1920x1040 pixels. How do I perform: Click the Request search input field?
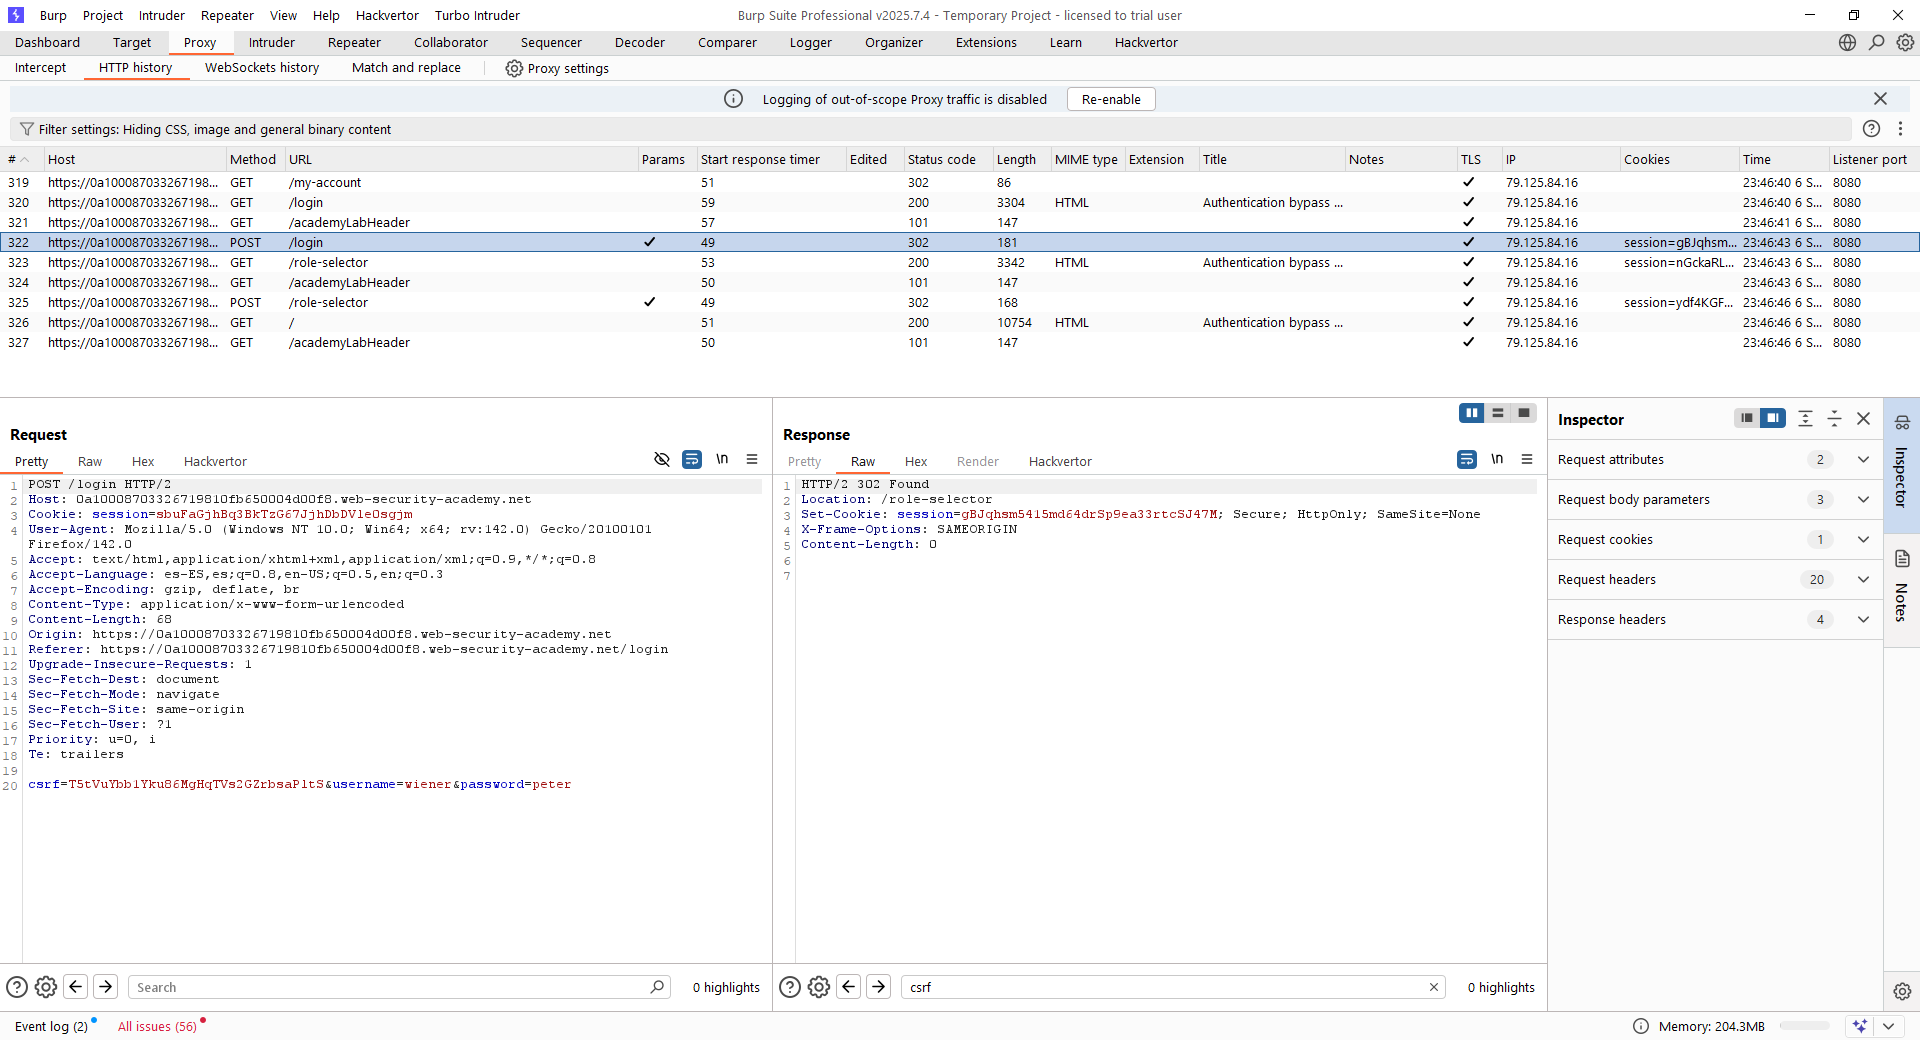pos(390,987)
